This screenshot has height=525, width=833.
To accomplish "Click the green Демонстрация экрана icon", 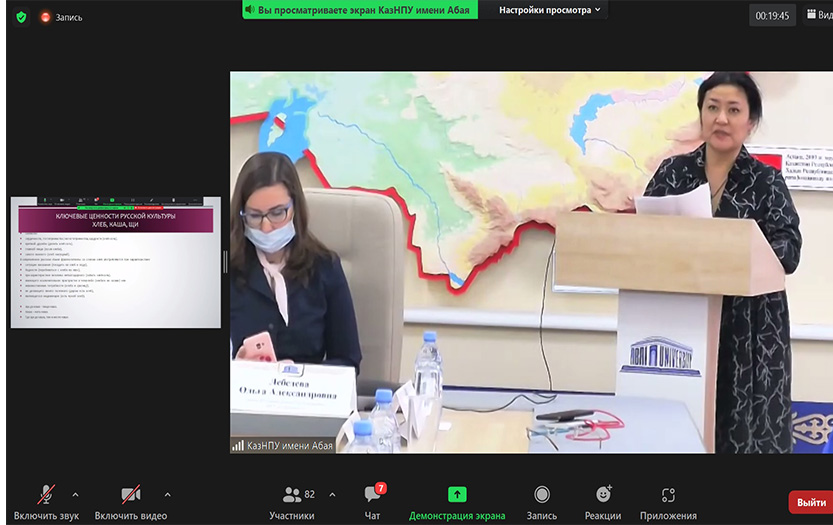I will click(457, 494).
